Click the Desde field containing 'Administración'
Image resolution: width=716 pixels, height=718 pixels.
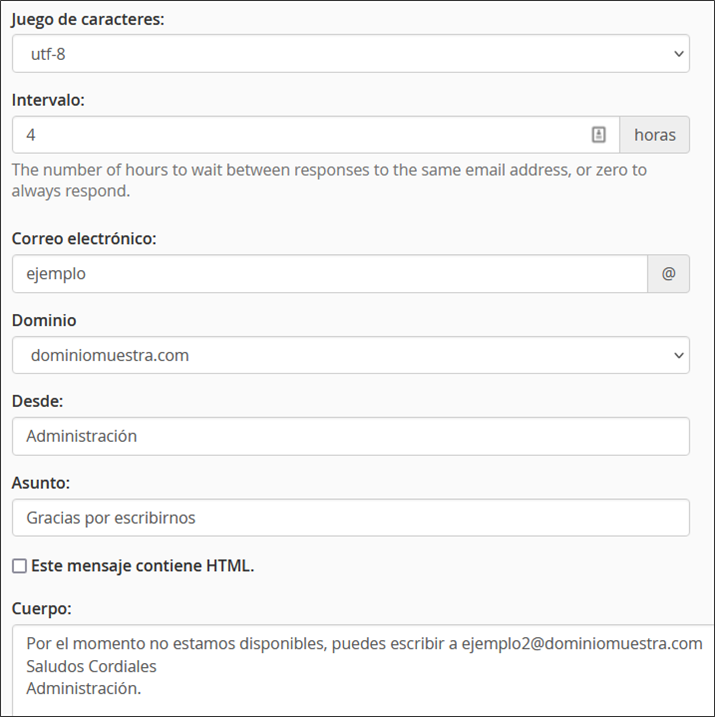pyautogui.click(x=351, y=436)
